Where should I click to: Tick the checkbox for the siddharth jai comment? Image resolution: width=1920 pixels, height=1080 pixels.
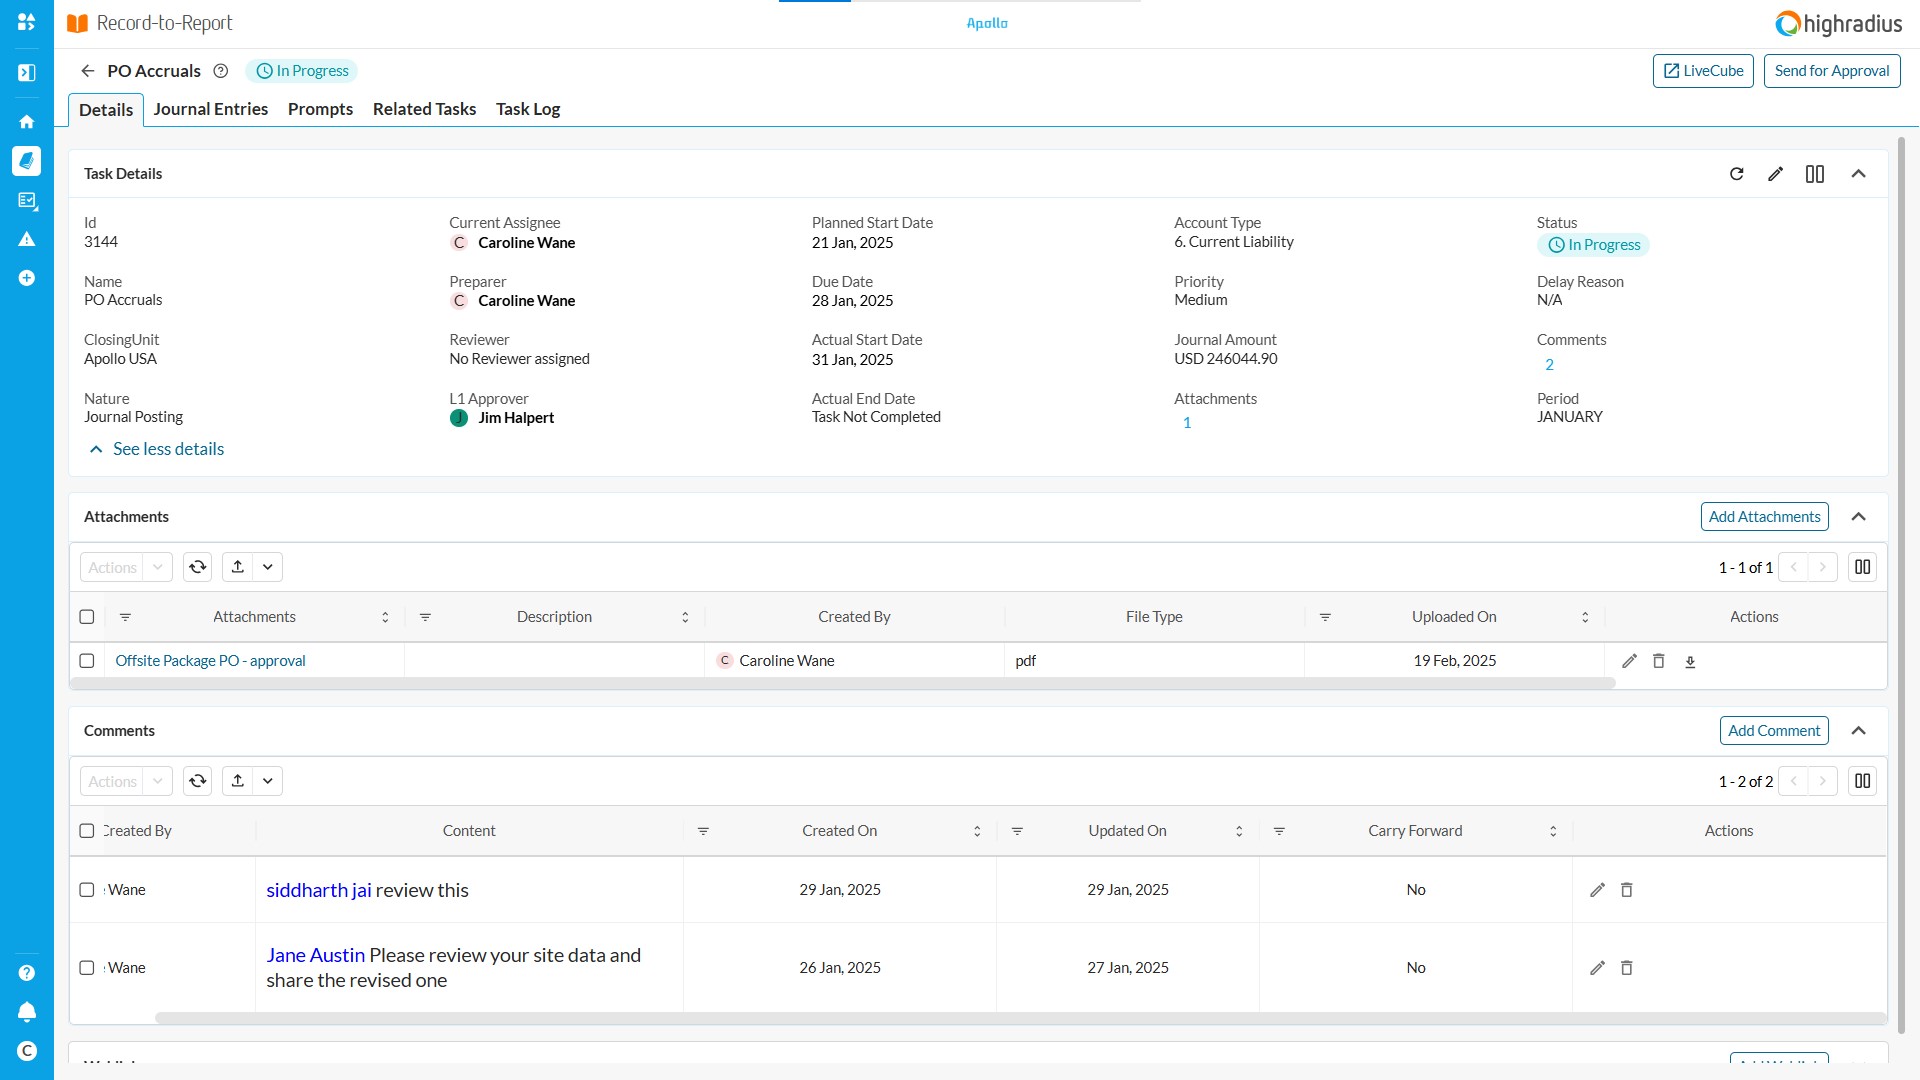coord(87,890)
